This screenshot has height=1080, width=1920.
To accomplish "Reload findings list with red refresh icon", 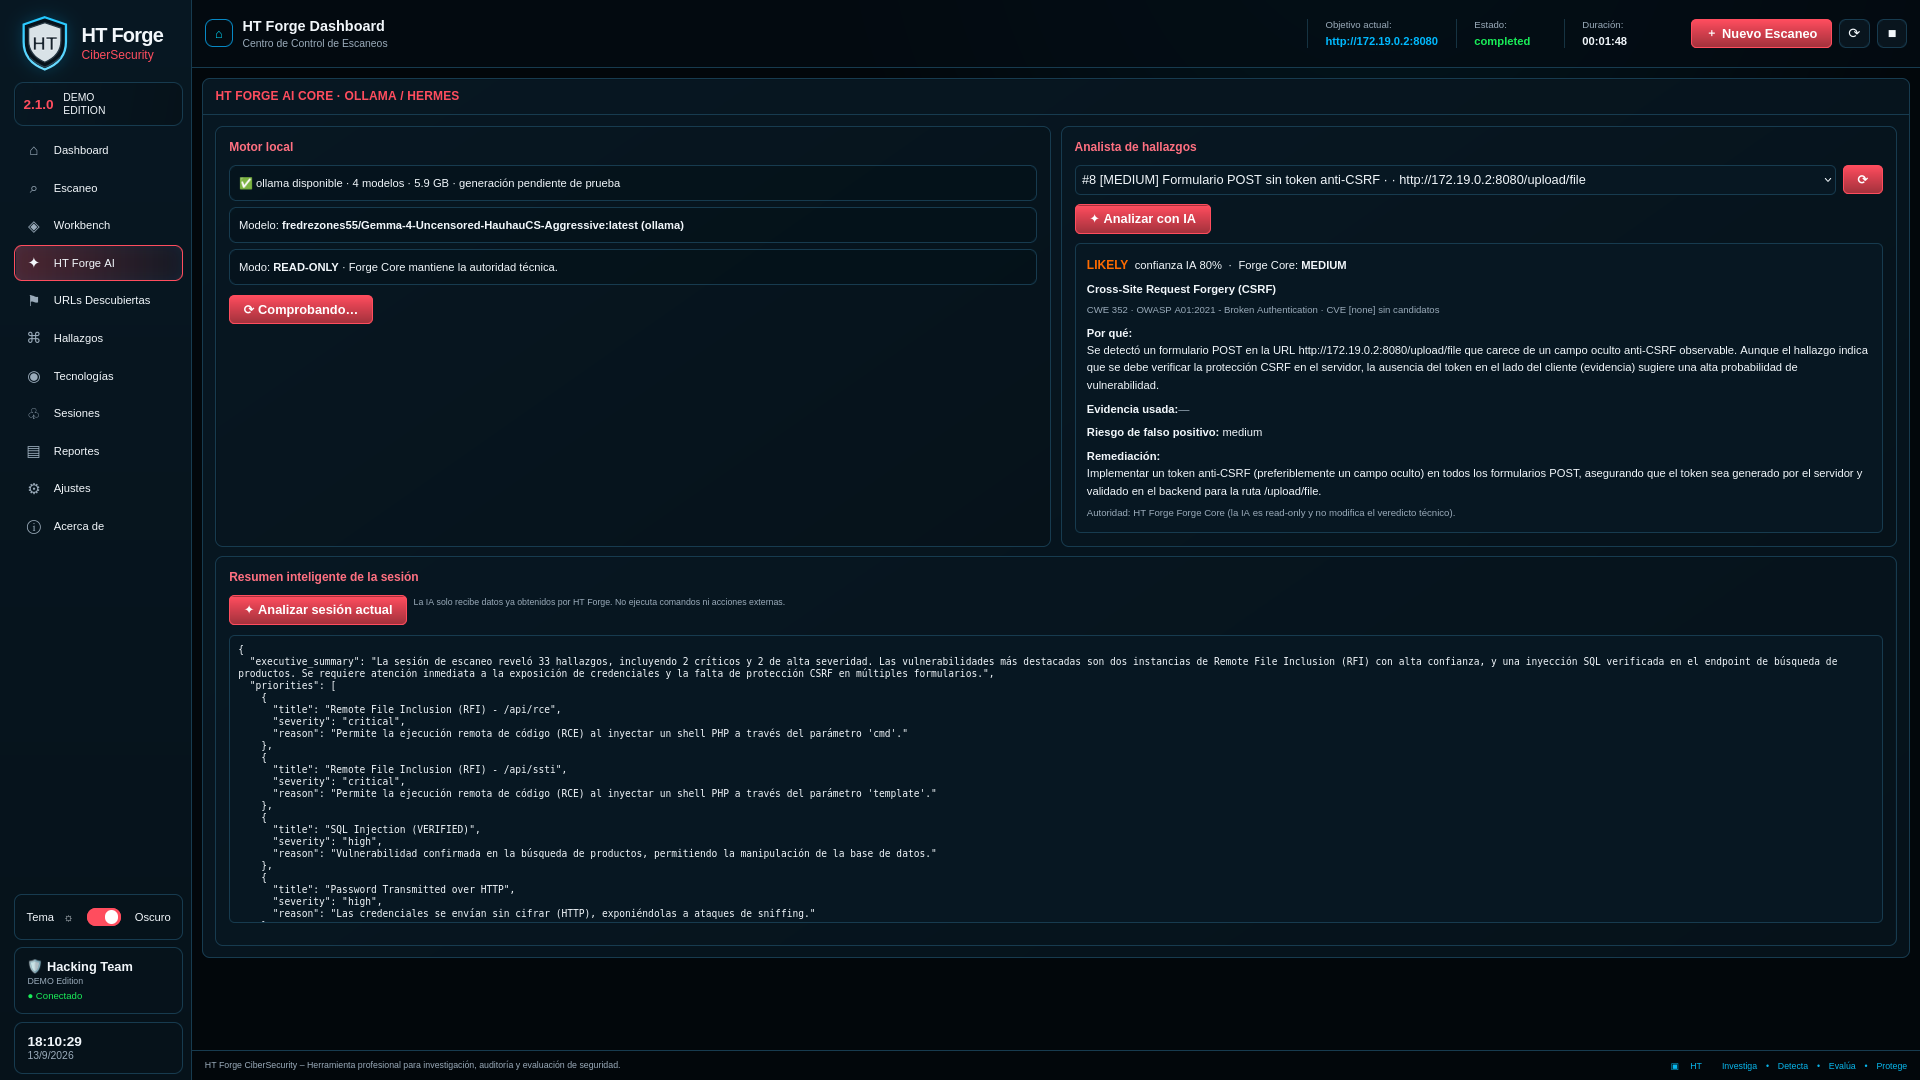I will click(1862, 180).
